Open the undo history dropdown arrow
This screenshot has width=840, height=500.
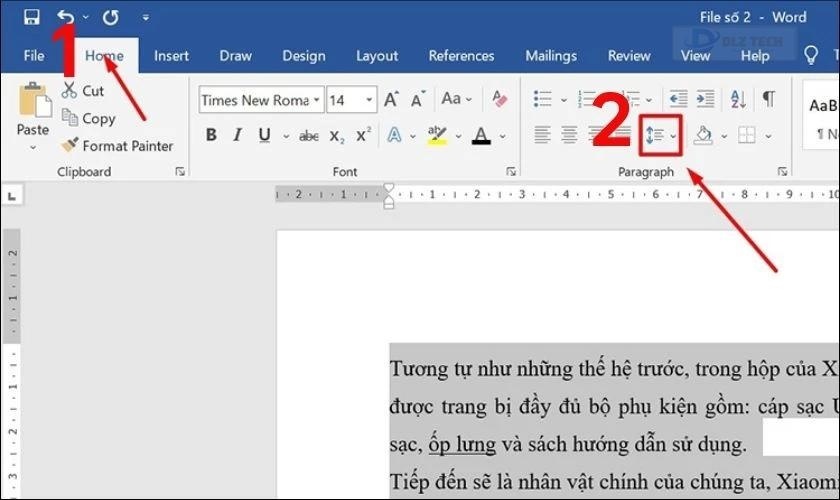click(x=86, y=18)
